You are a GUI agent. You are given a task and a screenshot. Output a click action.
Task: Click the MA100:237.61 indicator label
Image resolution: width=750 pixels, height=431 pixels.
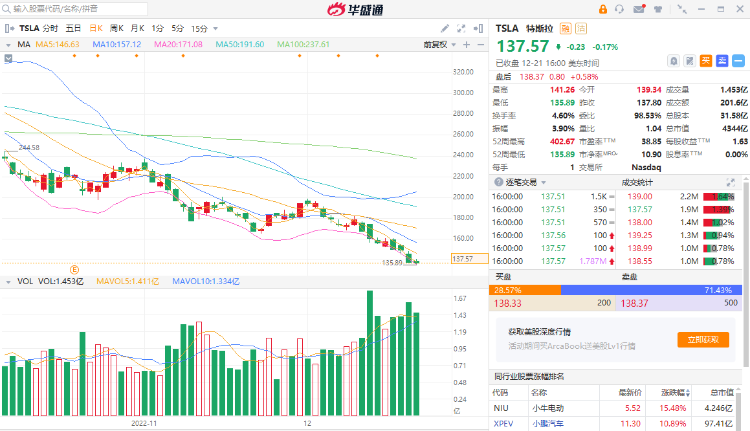(x=303, y=44)
